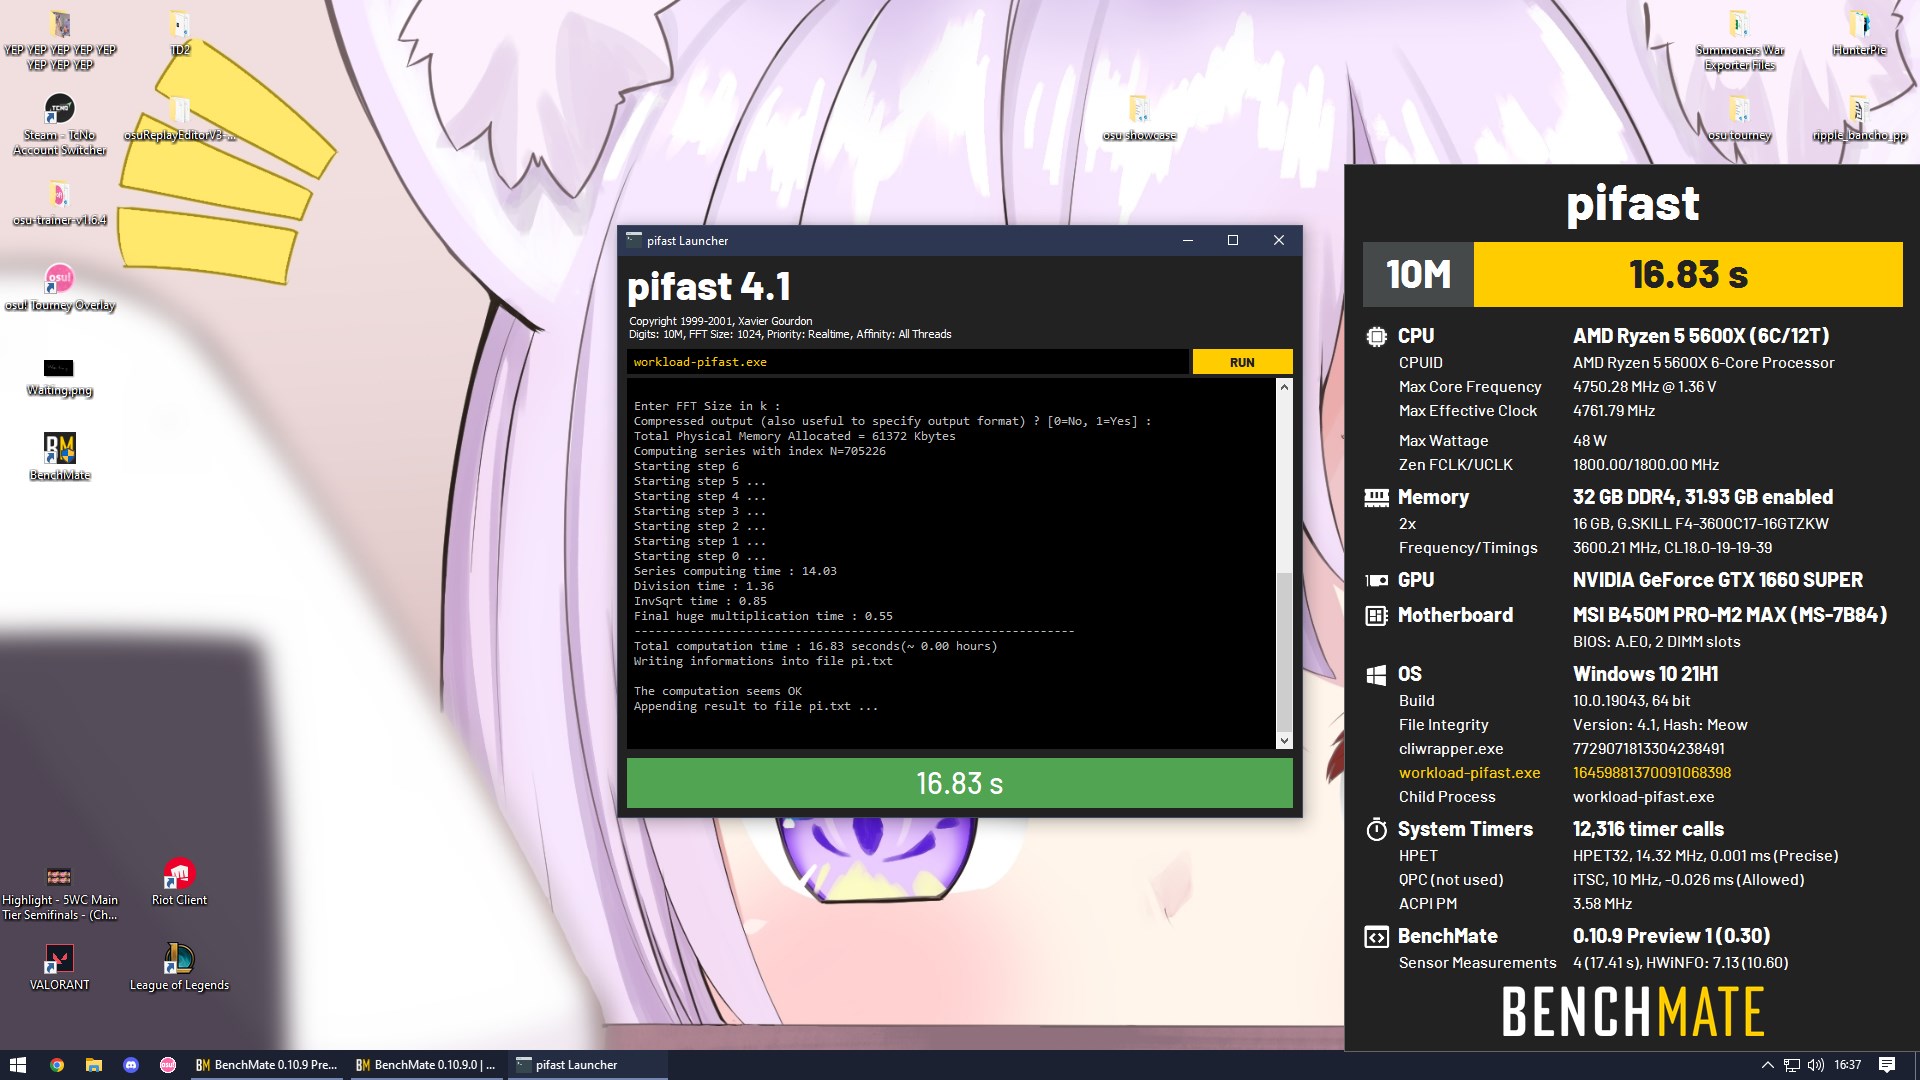The image size is (1920, 1080).
Task: Click the Motherboard section heading
Action: pyautogui.click(x=1455, y=615)
